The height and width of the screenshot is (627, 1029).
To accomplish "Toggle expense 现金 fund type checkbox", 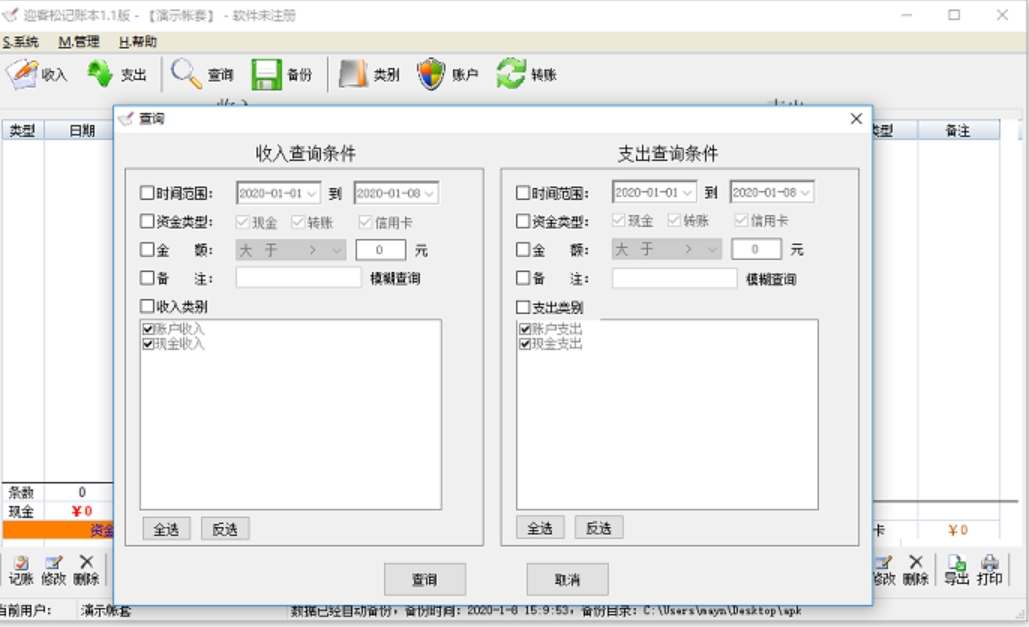I will (x=618, y=220).
